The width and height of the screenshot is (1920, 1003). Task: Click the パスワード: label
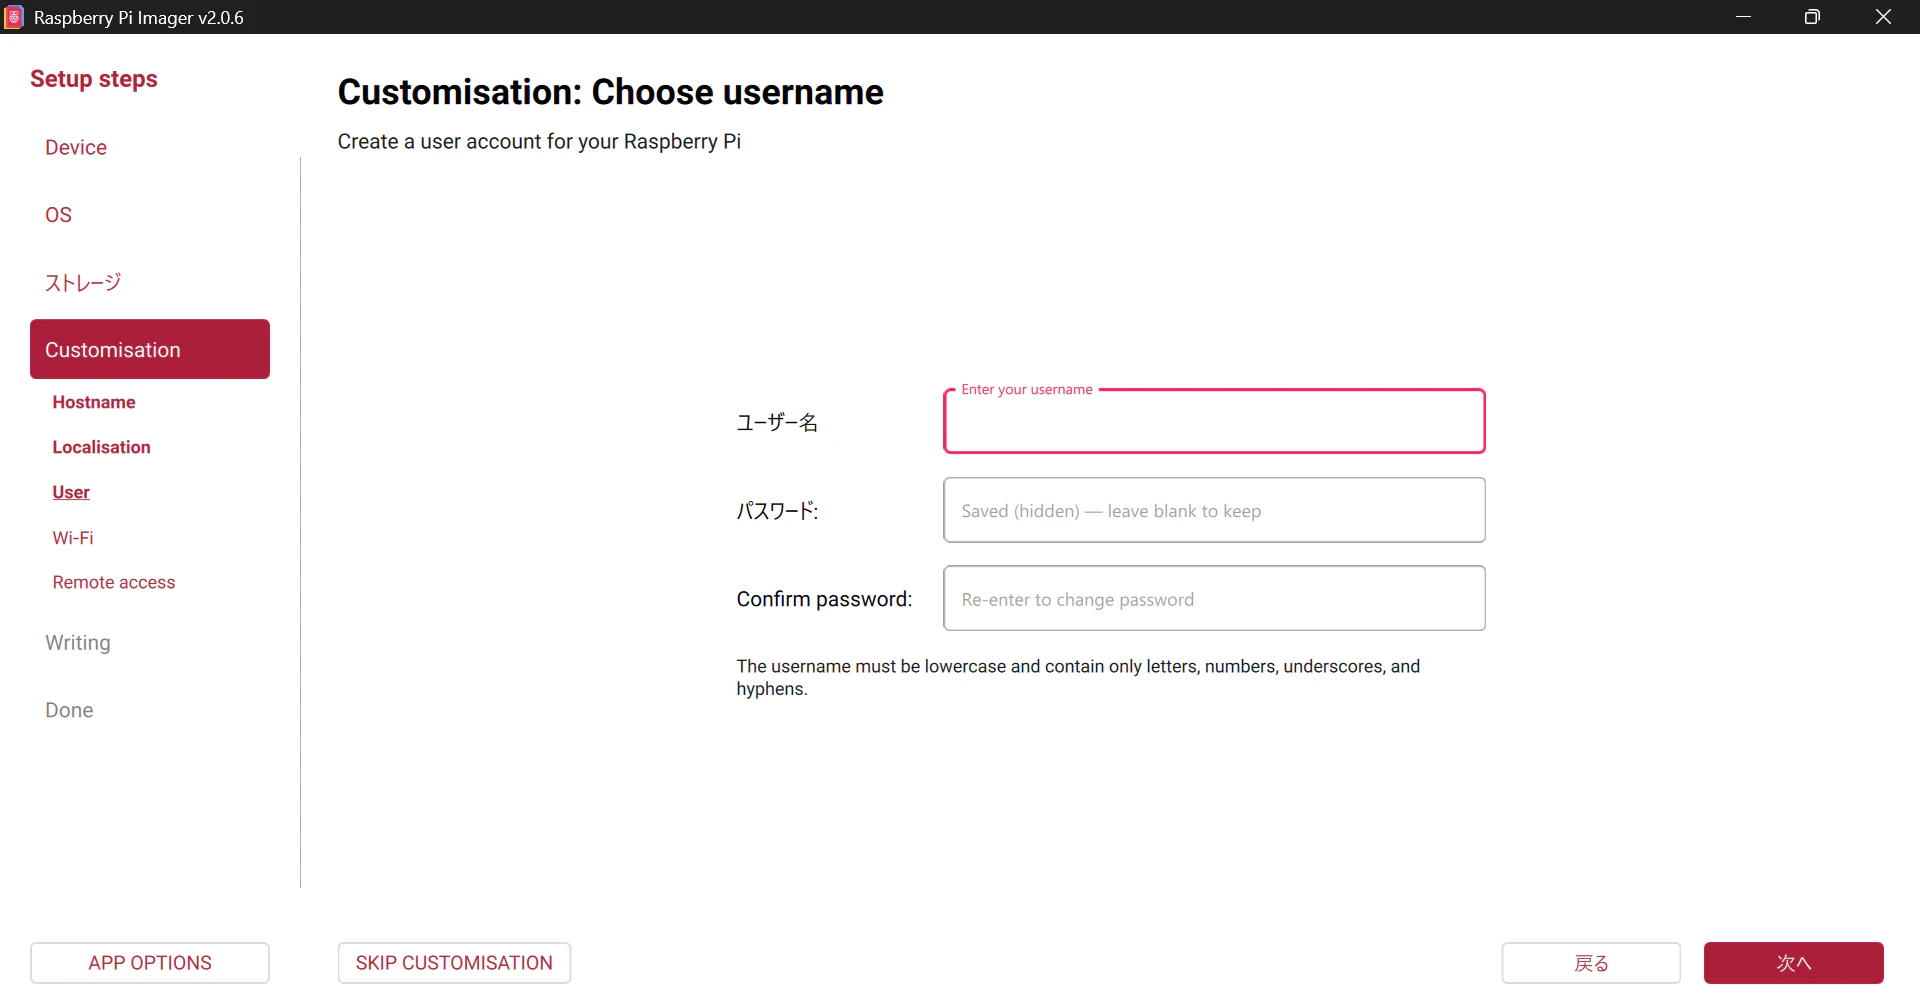click(777, 511)
